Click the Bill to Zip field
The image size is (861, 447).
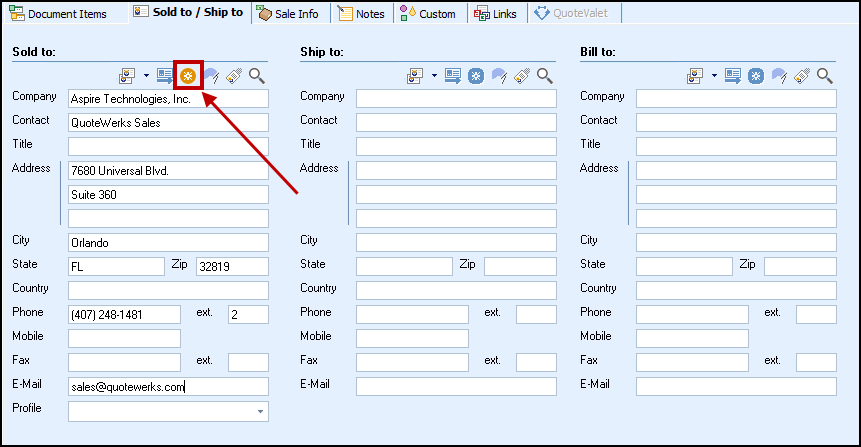point(800,267)
